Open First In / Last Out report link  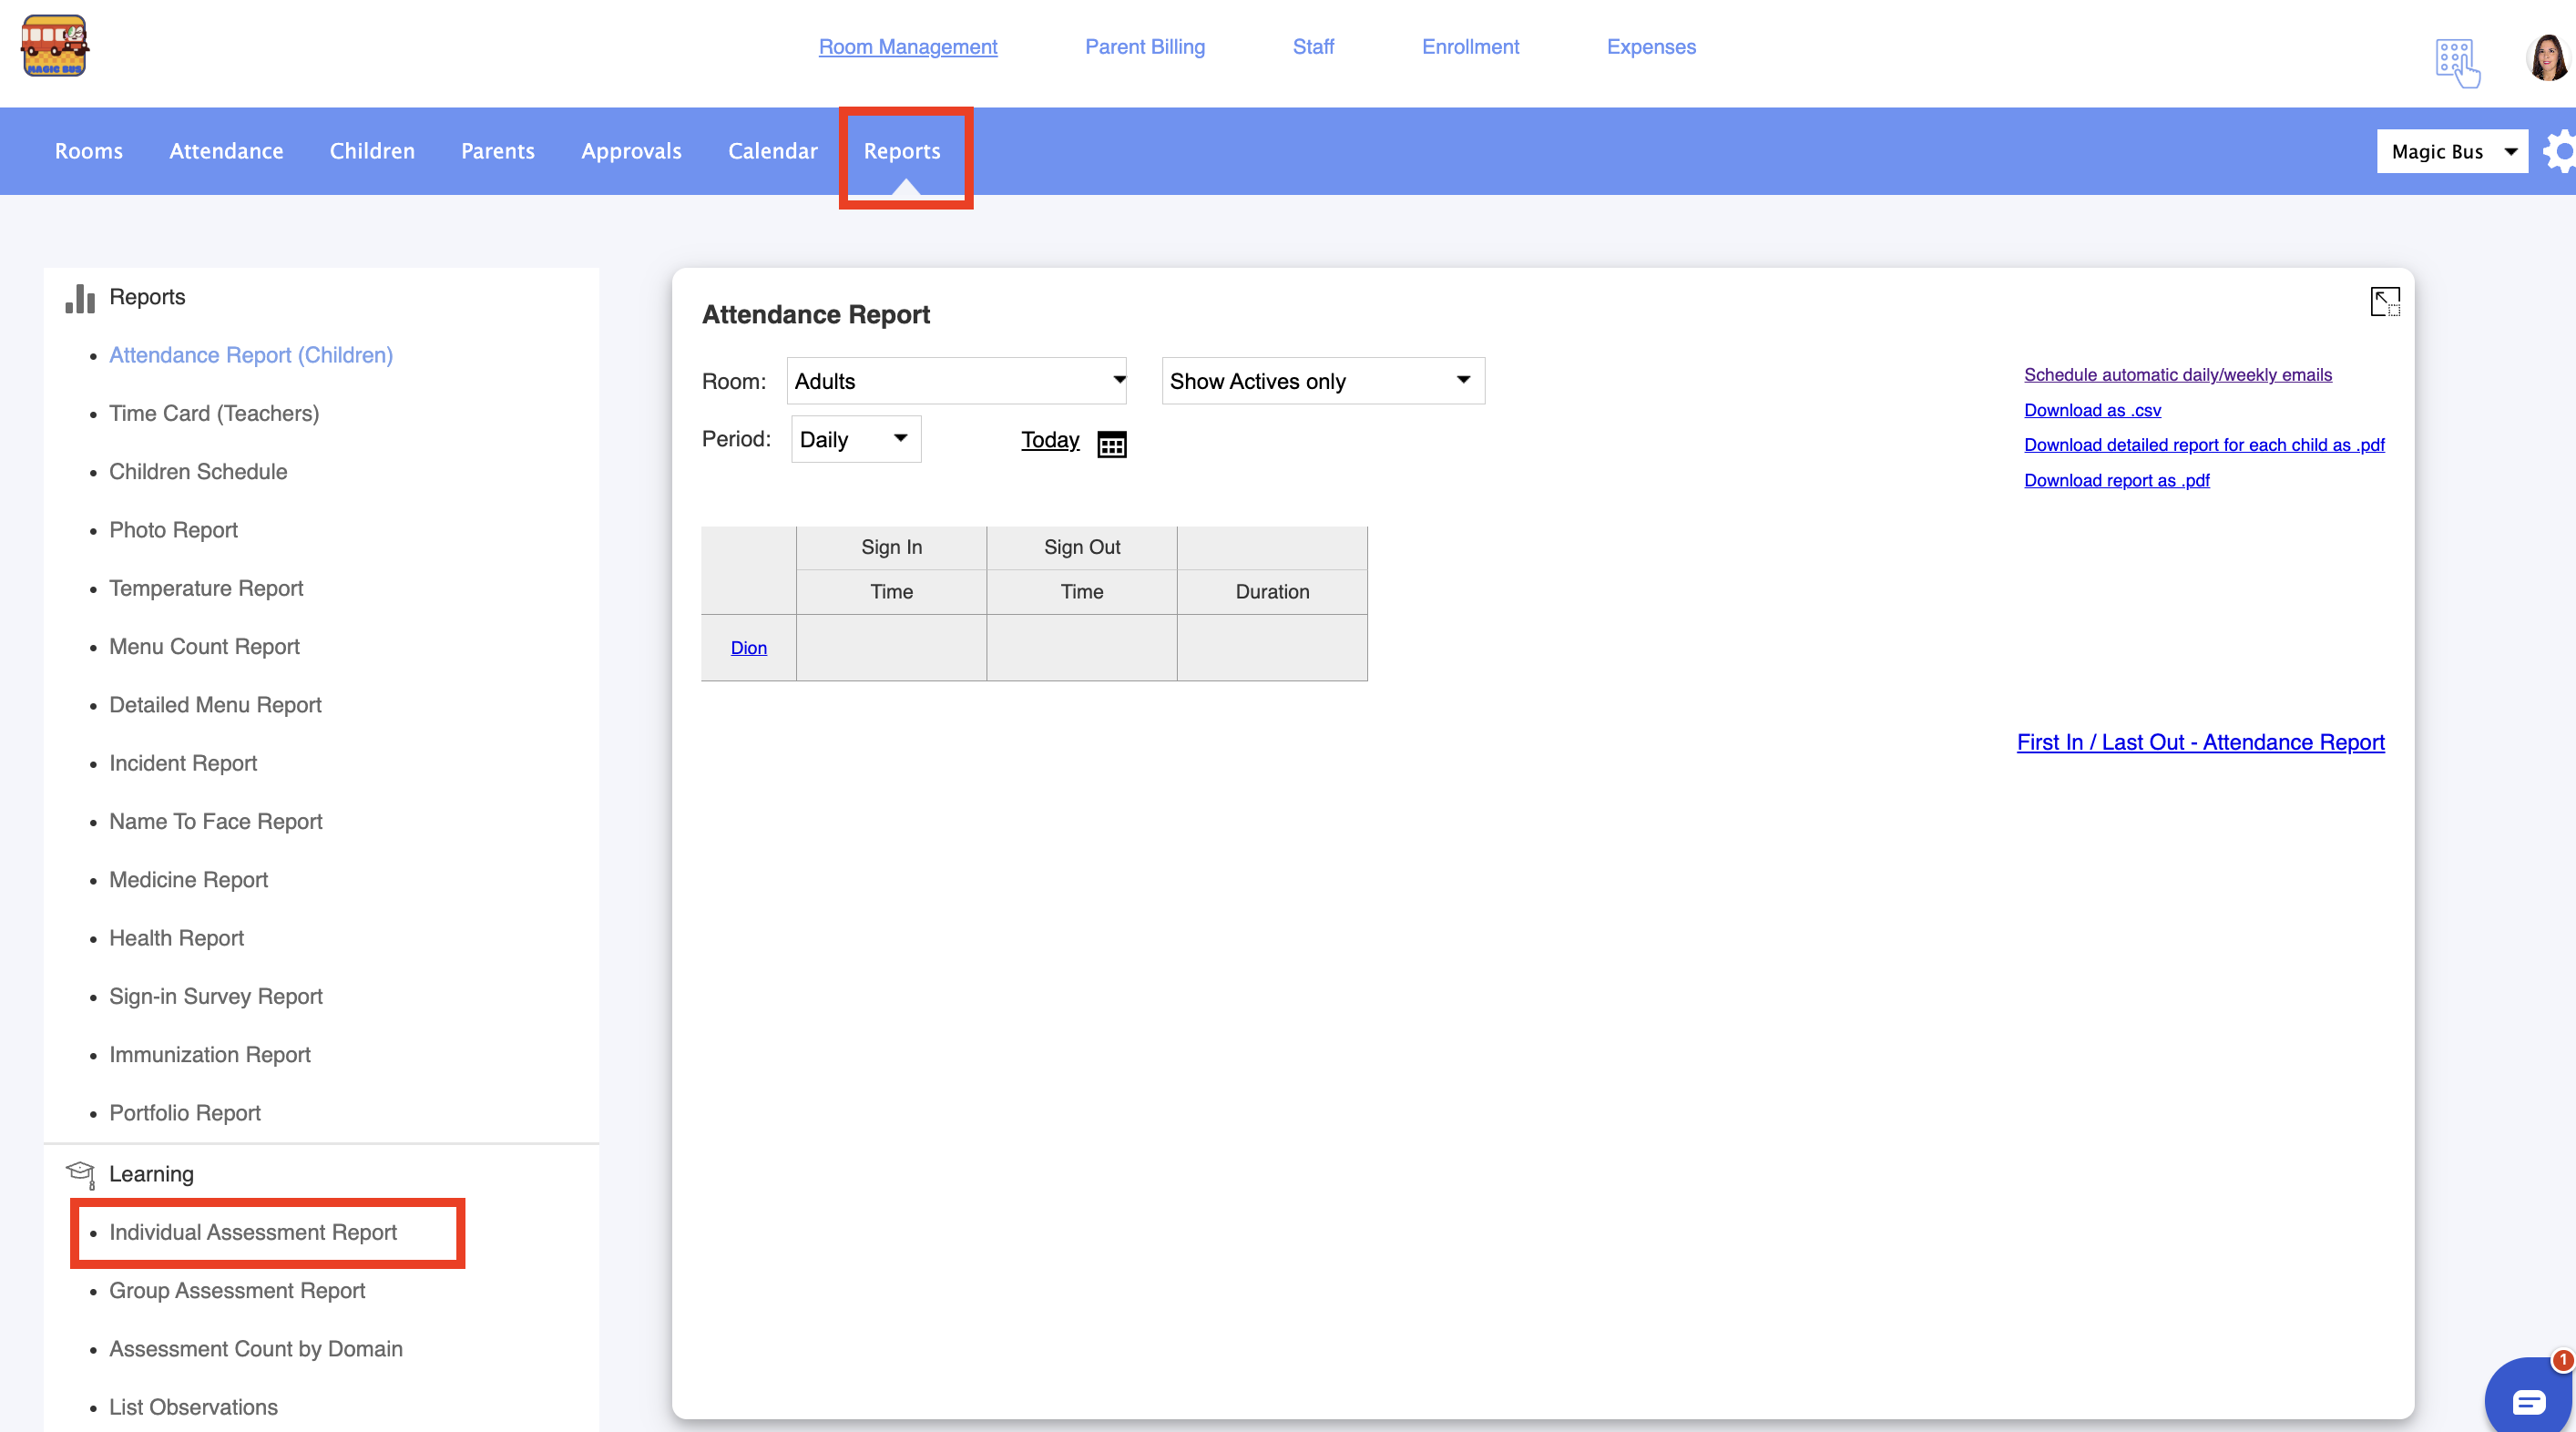[2200, 742]
